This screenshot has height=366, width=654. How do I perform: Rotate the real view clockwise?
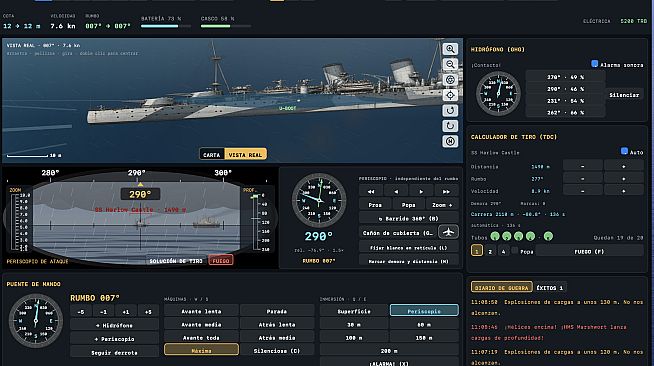(450, 126)
